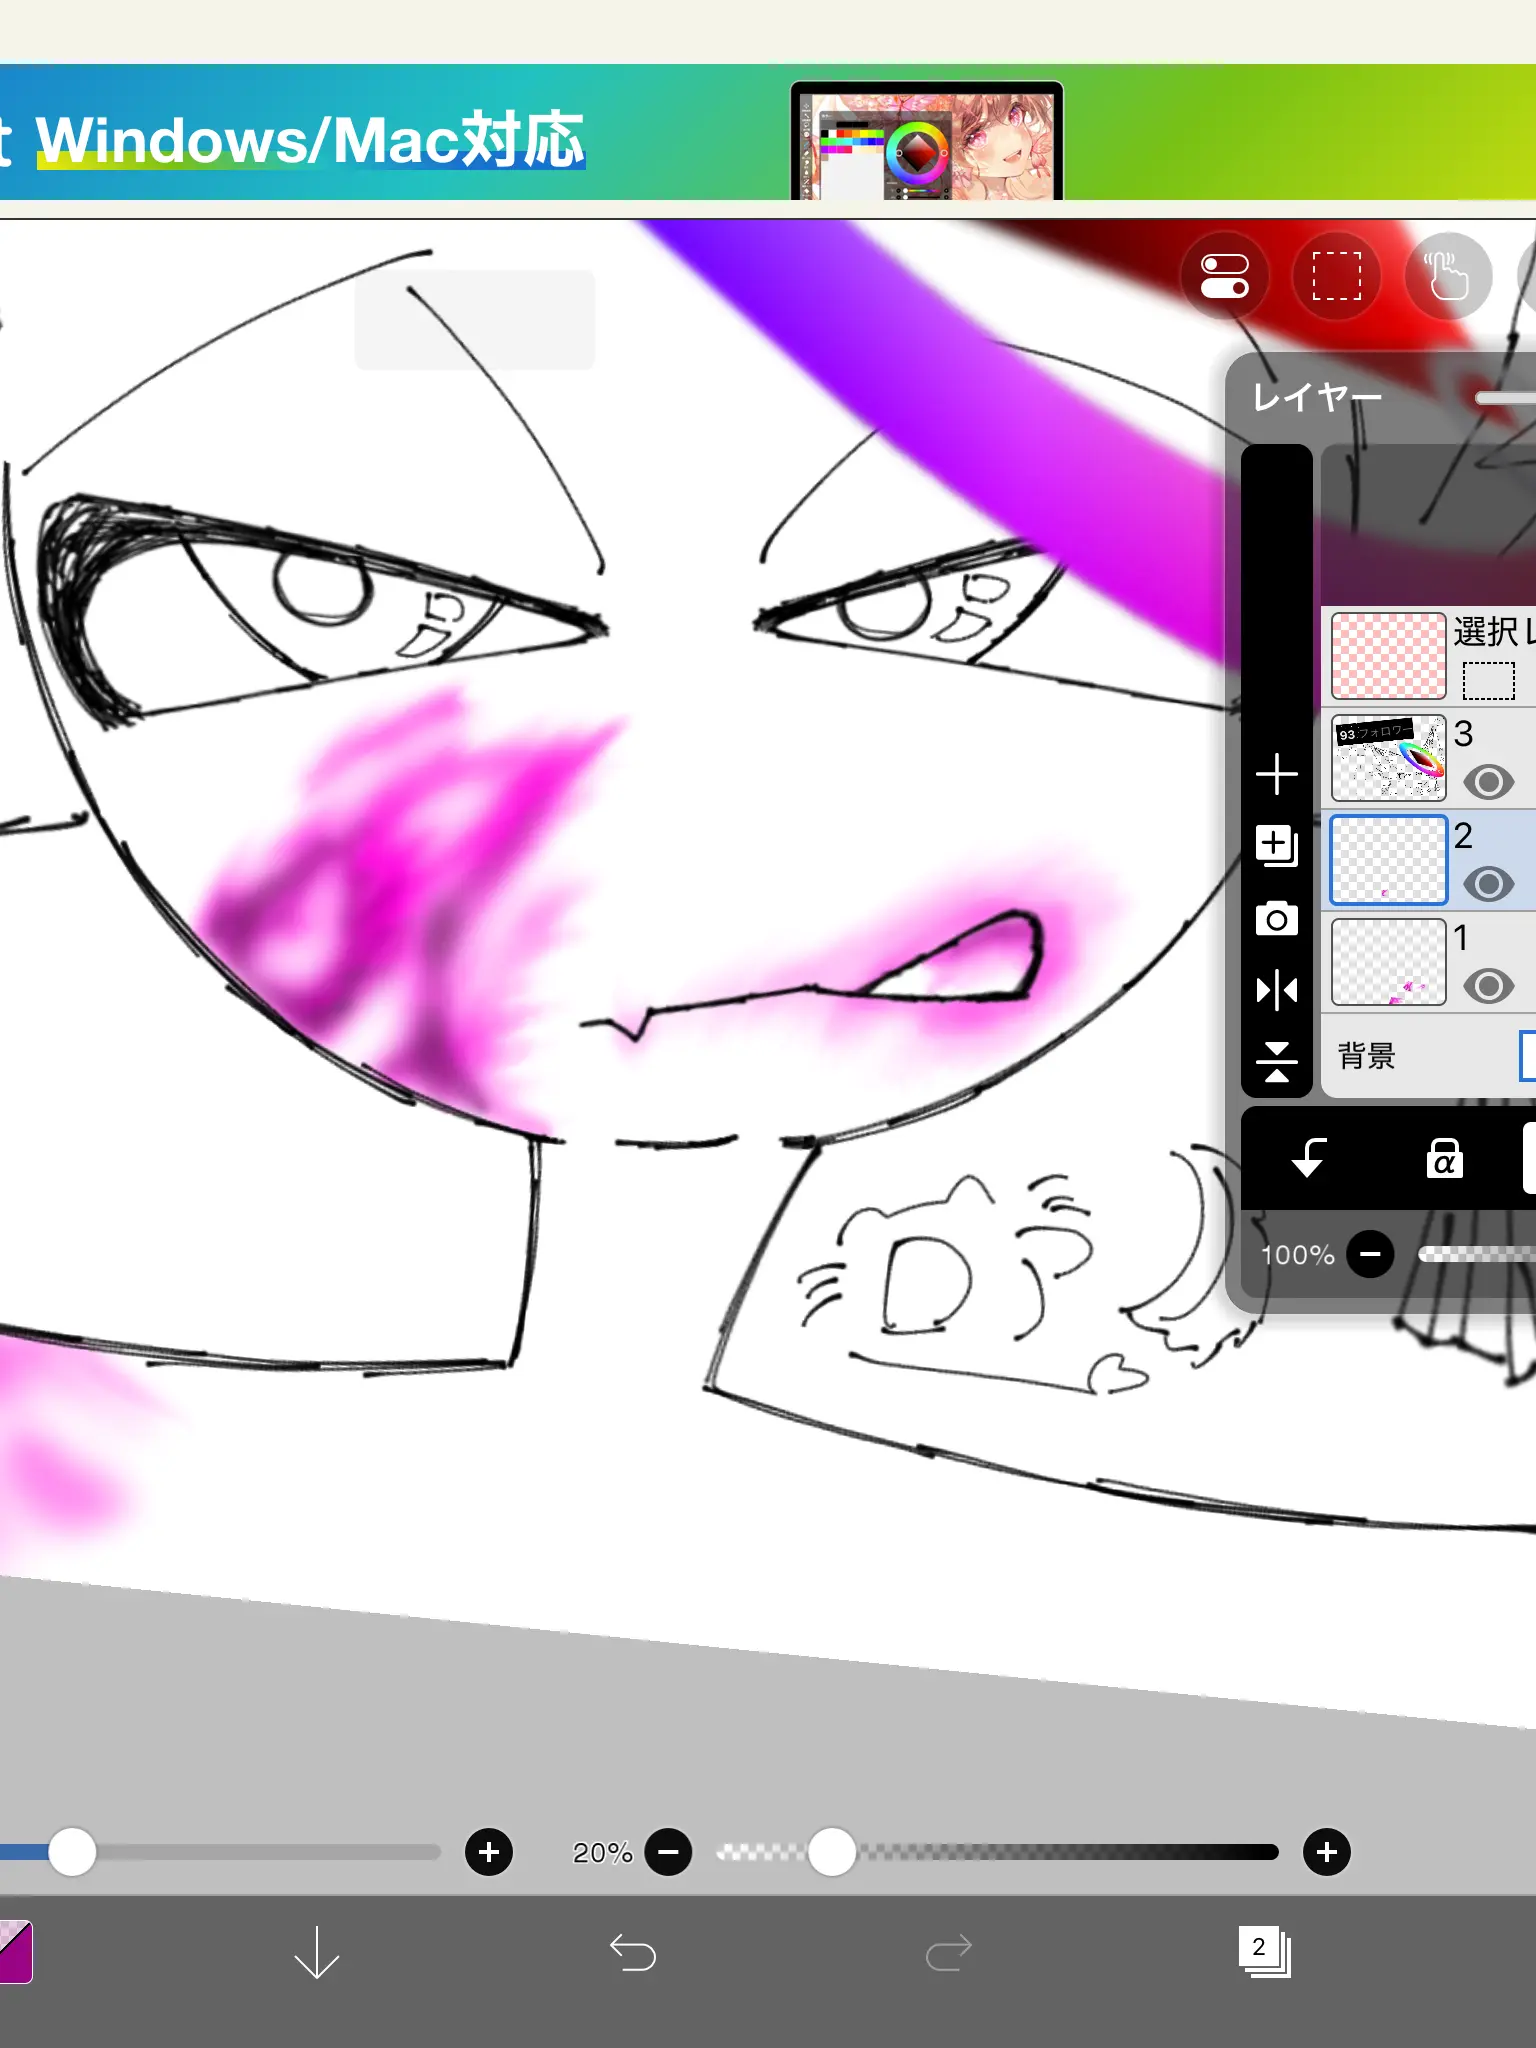Image resolution: width=1536 pixels, height=2048 pixels.
Task: Collapse tools with down arrow
Action: (317, 1952)
